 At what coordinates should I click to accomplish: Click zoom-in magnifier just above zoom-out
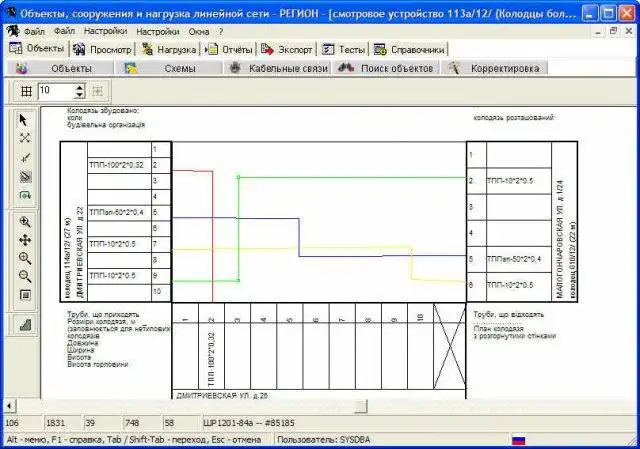(24, 258)
